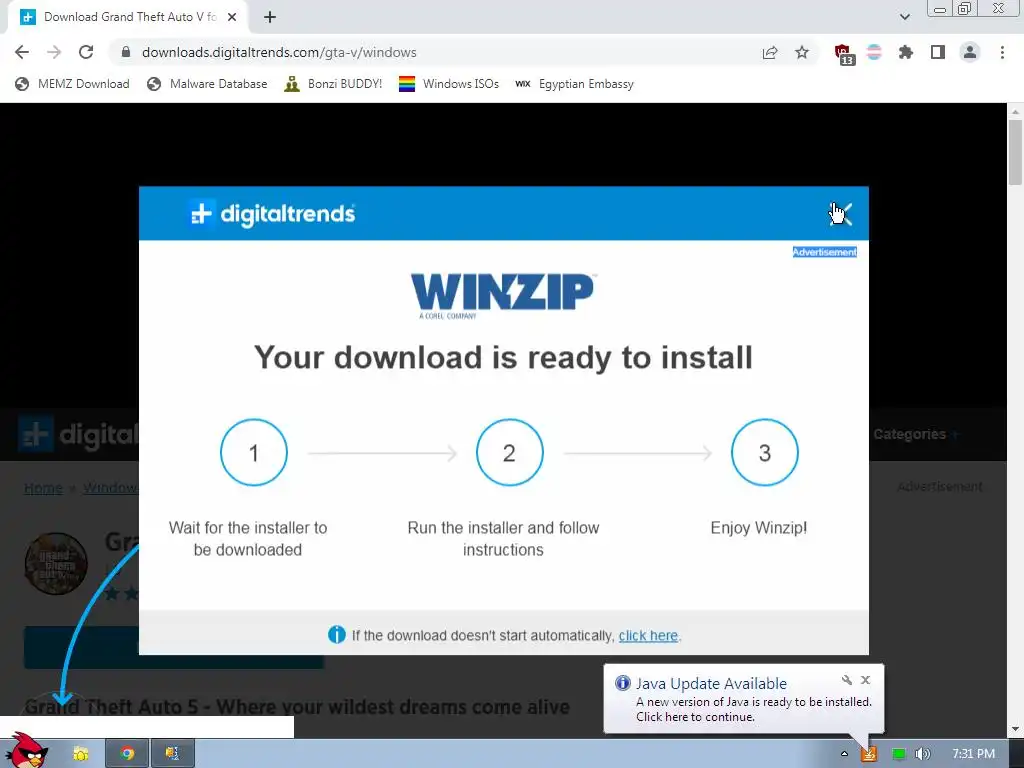Click the GTA V game thumbnail
This screenshot has height=768, width=1024.
pos(56,564)
